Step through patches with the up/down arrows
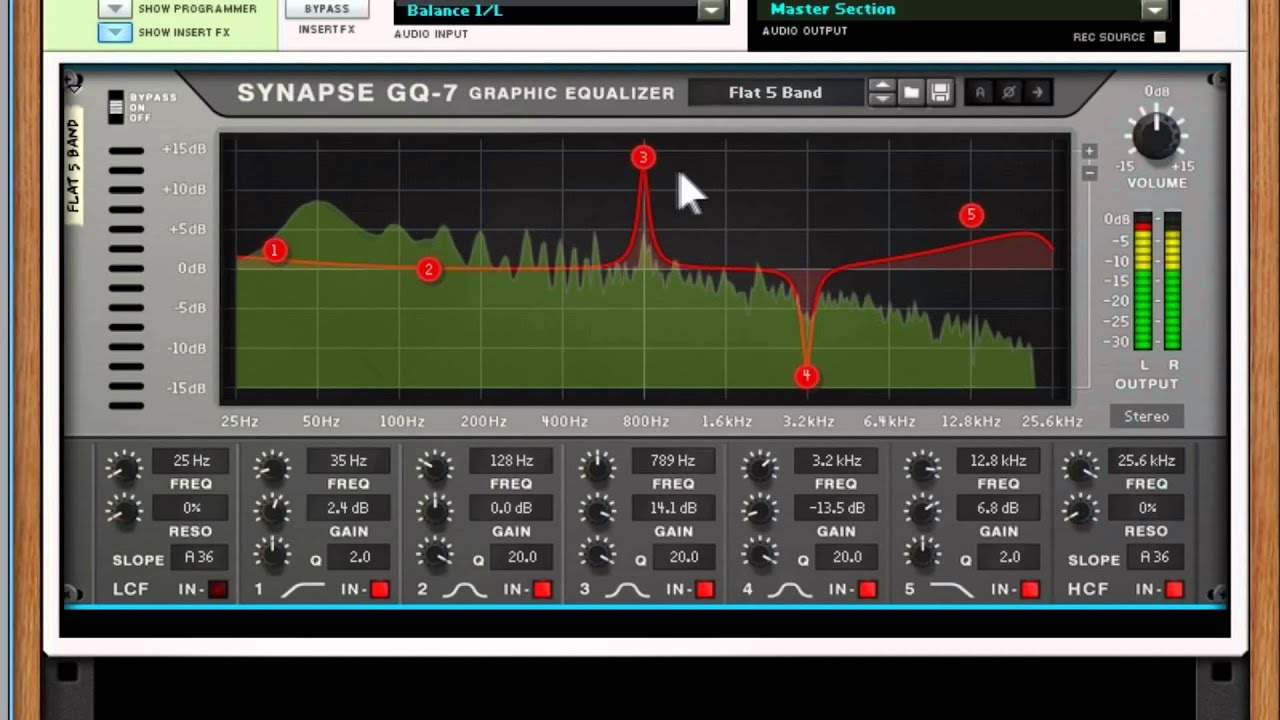Image resolution: width=1280 pixels, height=720 pixels. pyautogui.click(x=882, y=93)
